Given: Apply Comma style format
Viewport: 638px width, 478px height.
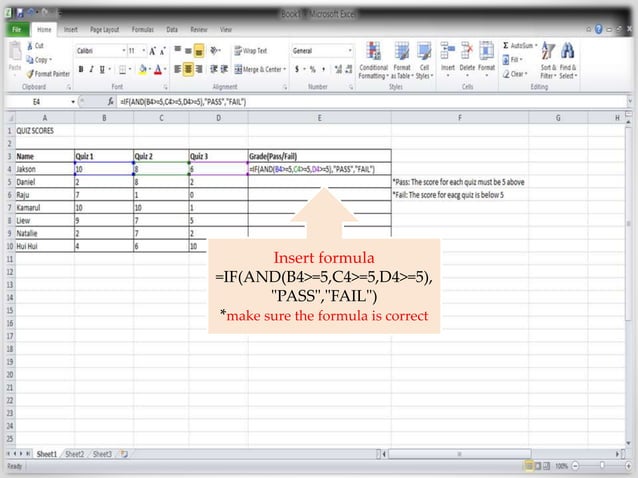Looking at the screenshot, I should 323,70.
